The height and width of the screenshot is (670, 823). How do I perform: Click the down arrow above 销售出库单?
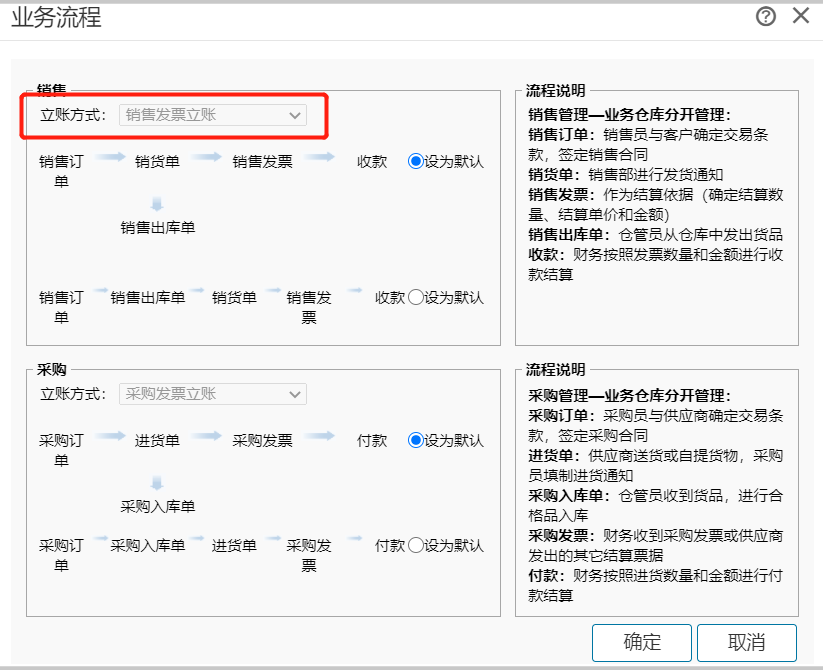click(157, 204)
